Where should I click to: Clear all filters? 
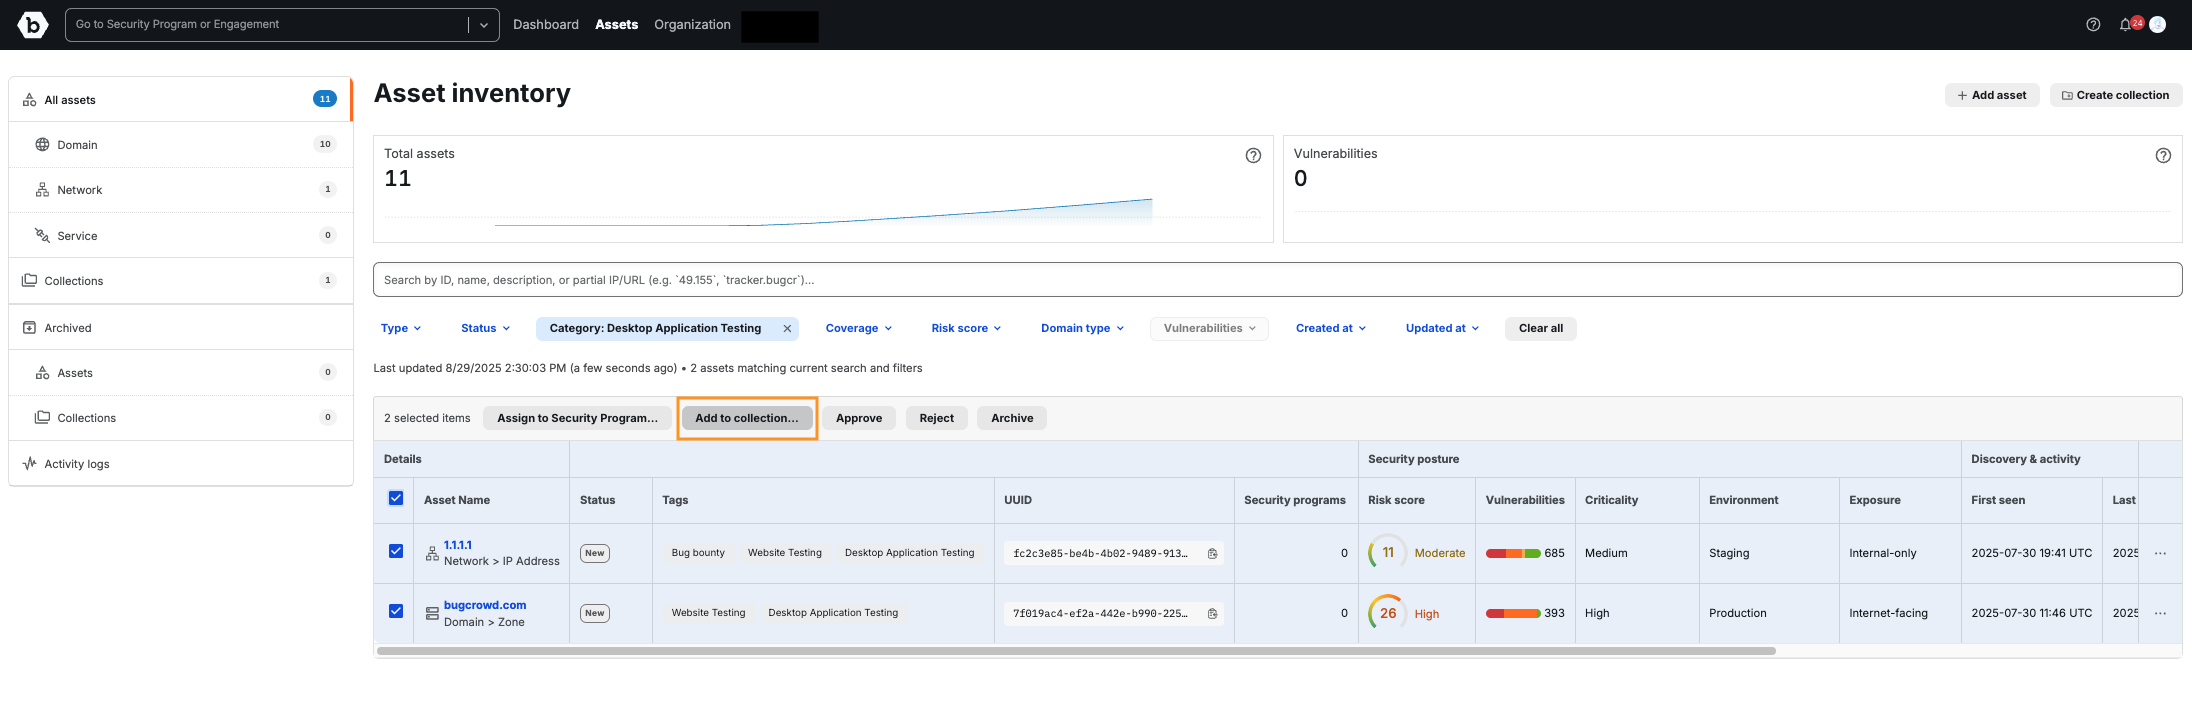[x=1541, y=329]
